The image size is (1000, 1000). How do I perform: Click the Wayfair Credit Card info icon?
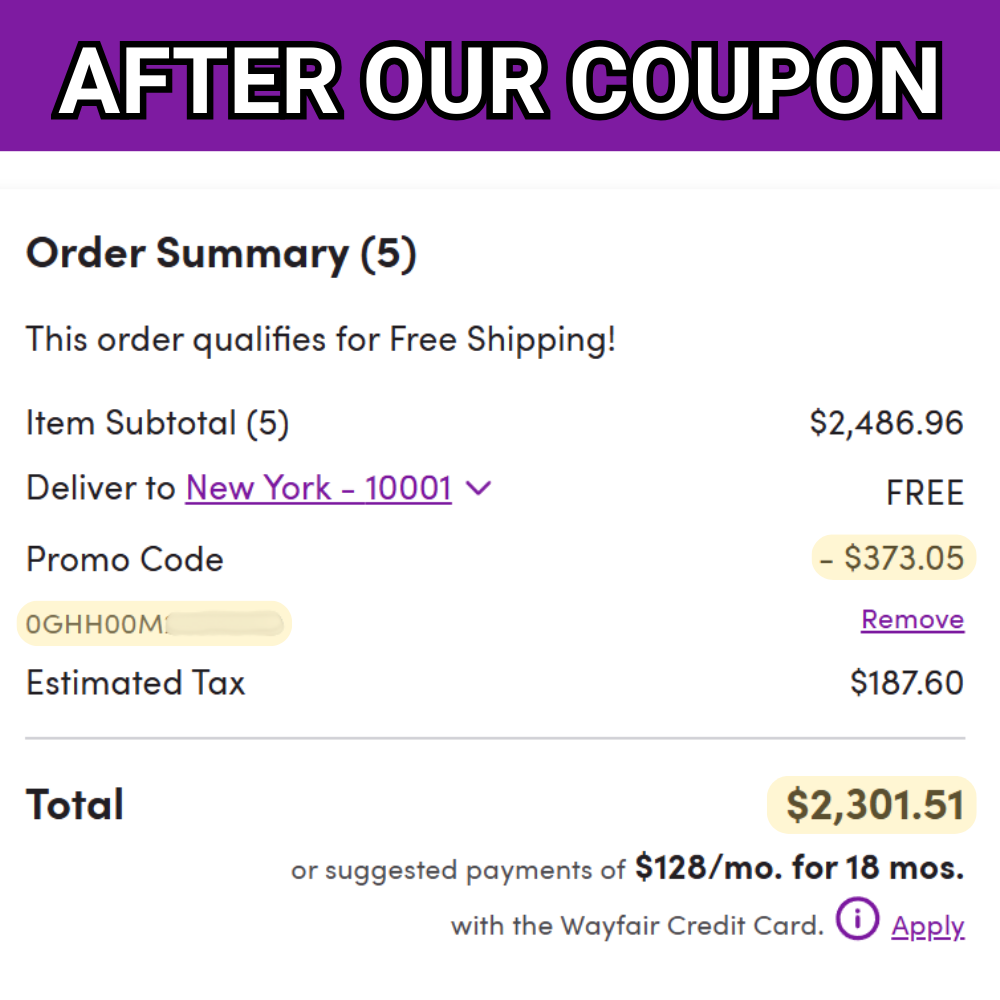[x=857, y=918]
